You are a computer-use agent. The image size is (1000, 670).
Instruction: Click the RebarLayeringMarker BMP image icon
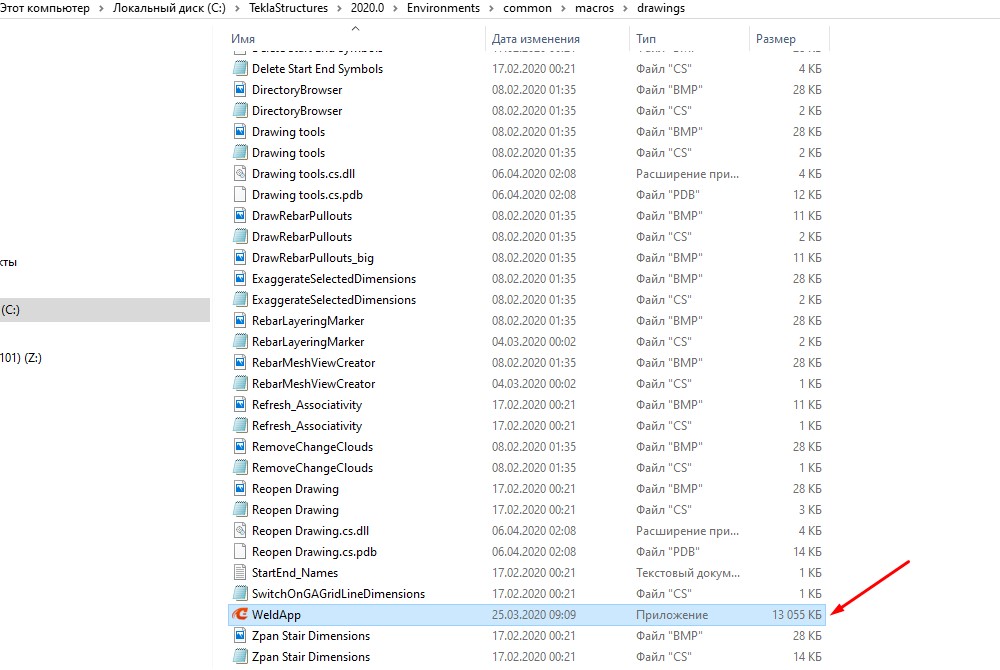click(239, 321)
